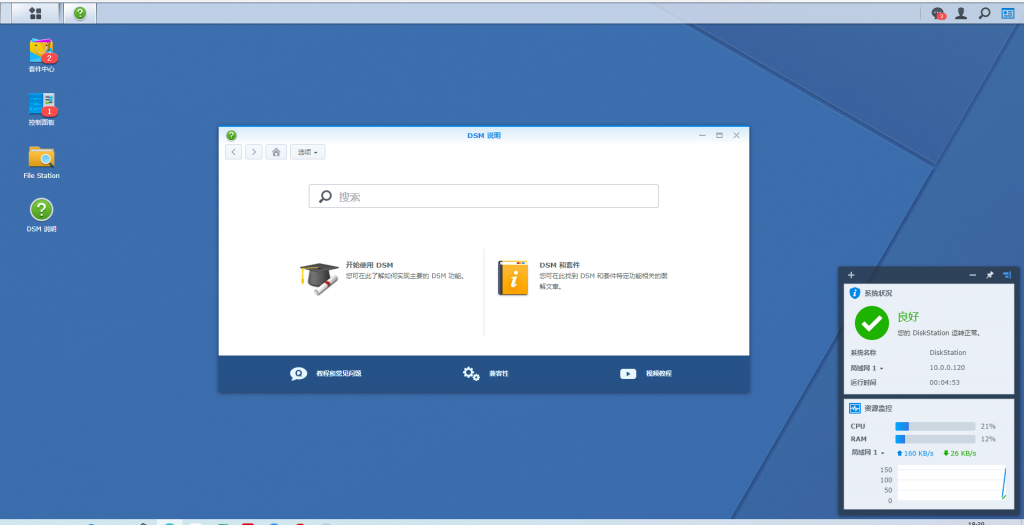Minimize the widgets panel

972,275
